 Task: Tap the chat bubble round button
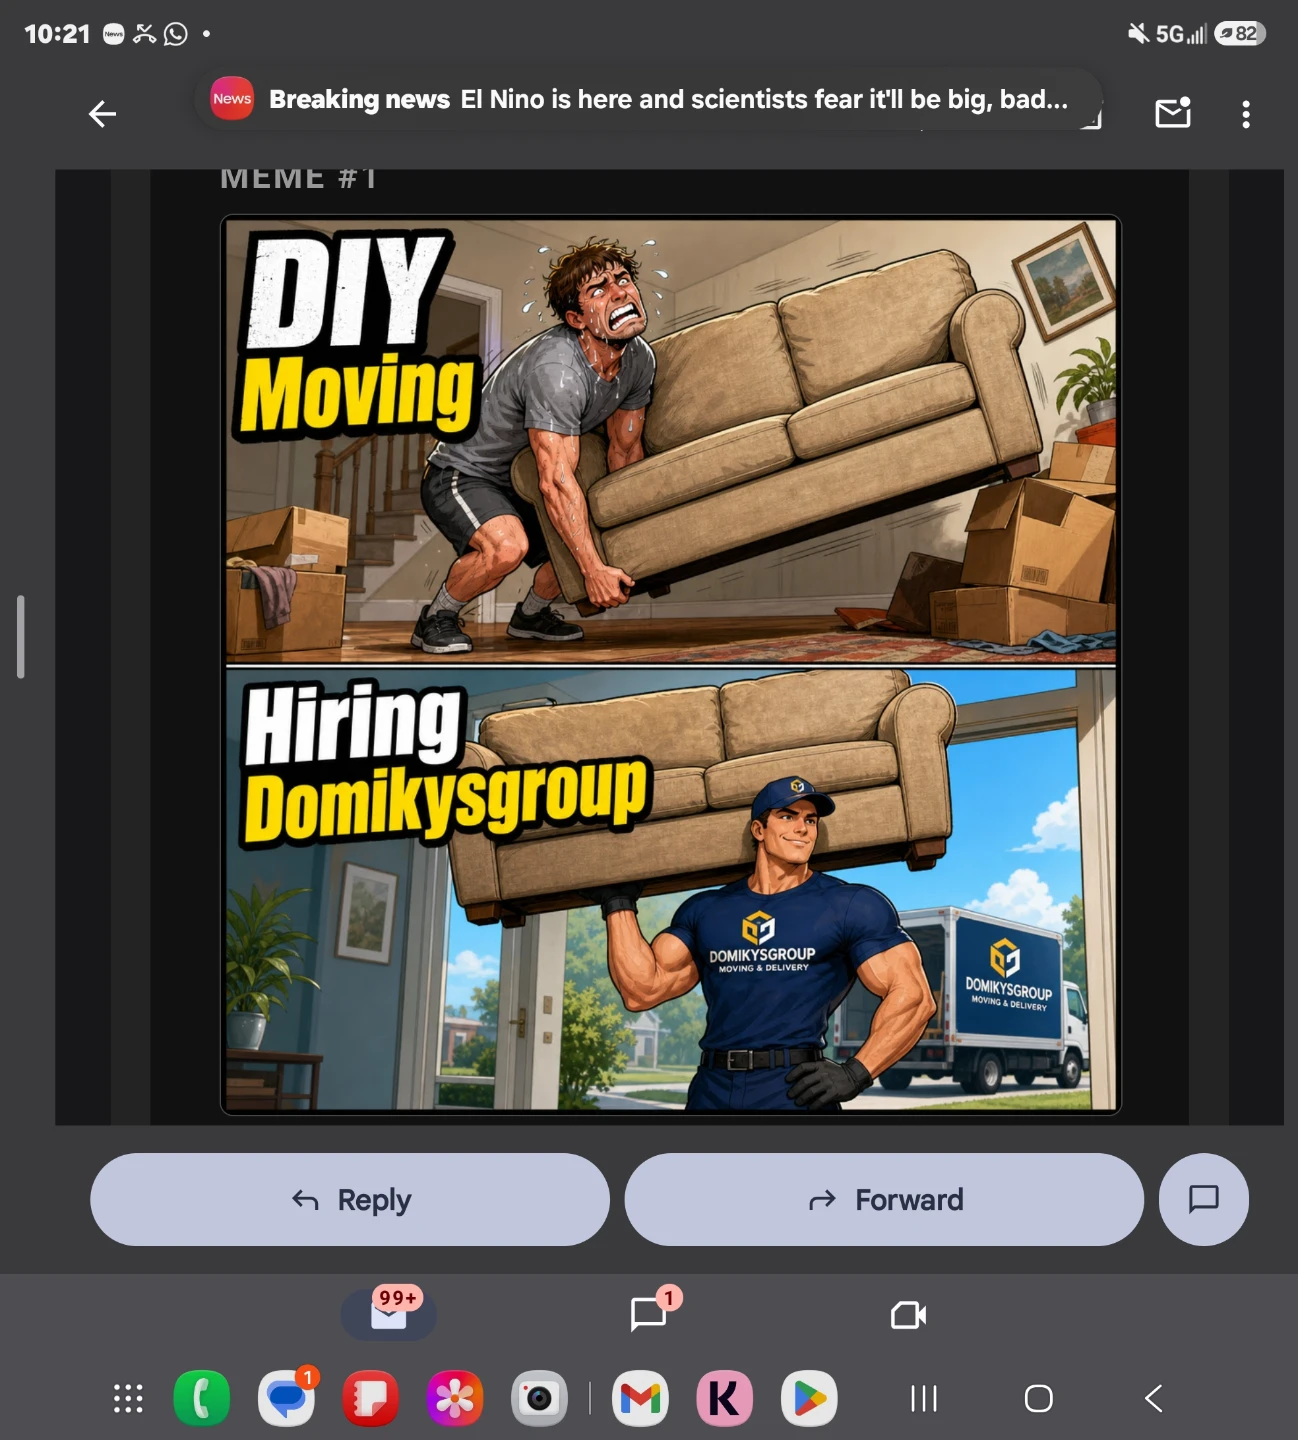pyautogui.click(x=1203, y=1199)
